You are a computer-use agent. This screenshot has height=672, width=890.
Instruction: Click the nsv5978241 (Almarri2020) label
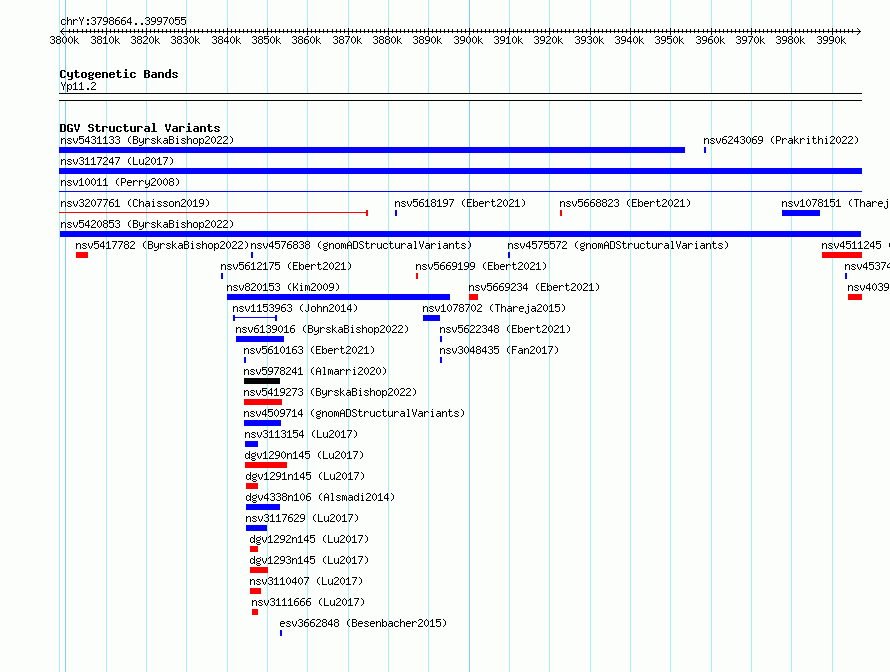point(315,371)
